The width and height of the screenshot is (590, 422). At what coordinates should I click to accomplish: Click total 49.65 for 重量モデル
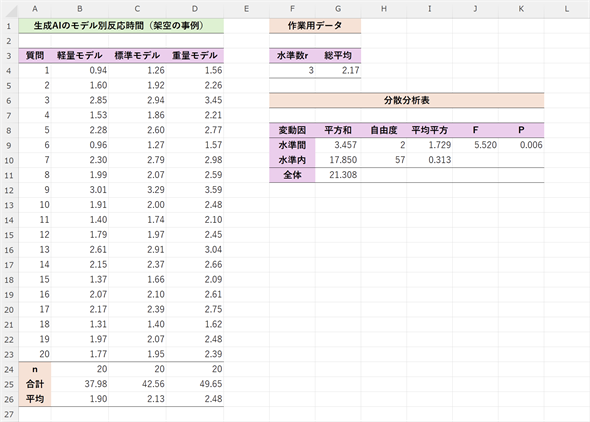(x=195, y=384)
